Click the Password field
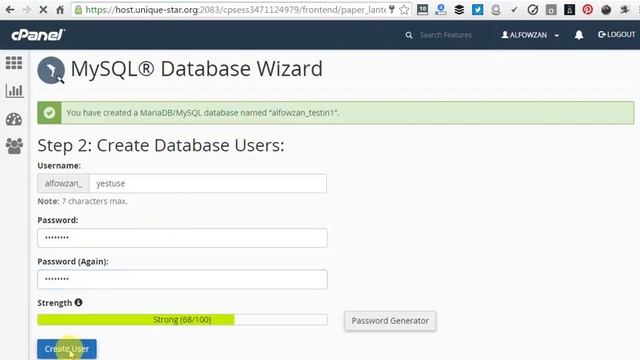Viewport: 640px width, 360px height. (182, 238)
